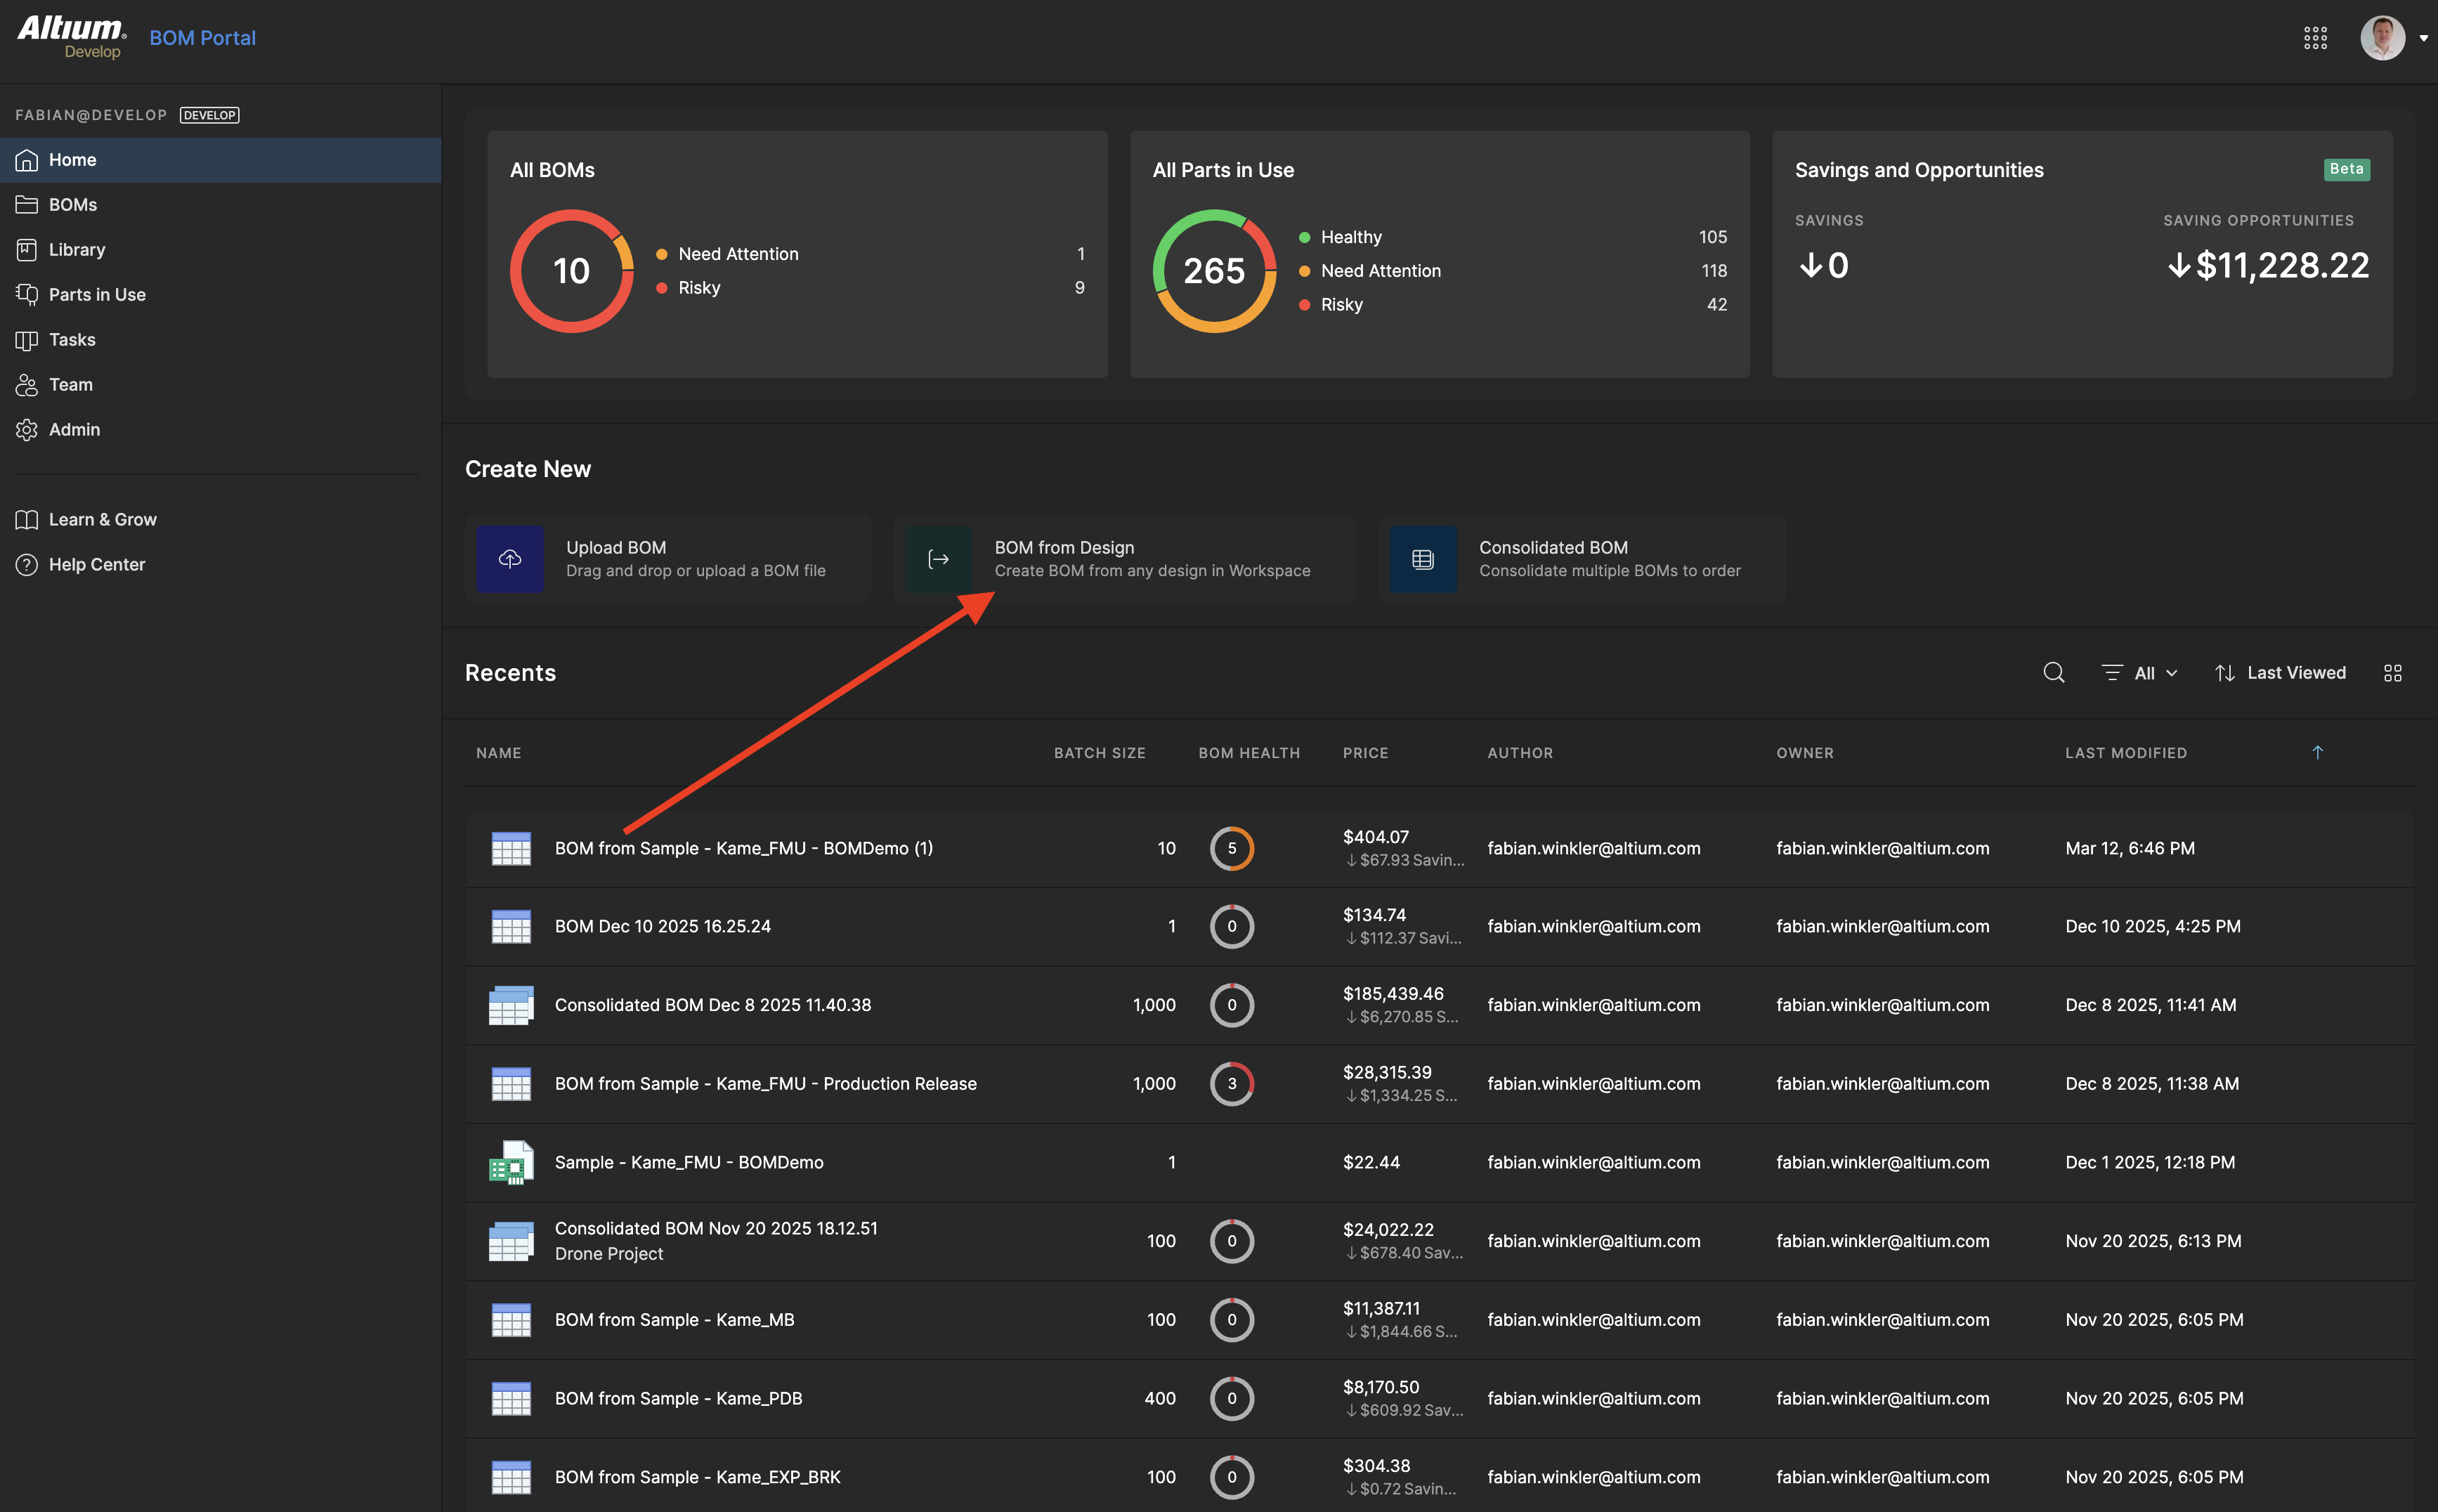The width and height of the screenshot is (2438, 1512).
Task: Click the search icon in Recents
Action: coord(2054,673)
